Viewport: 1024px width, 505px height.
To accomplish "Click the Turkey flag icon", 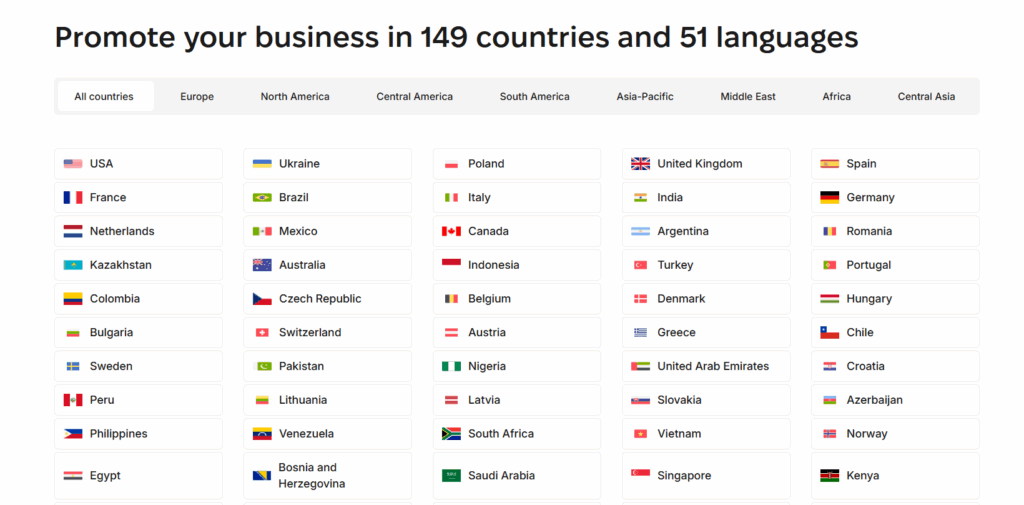I will [x=641, y=265].
